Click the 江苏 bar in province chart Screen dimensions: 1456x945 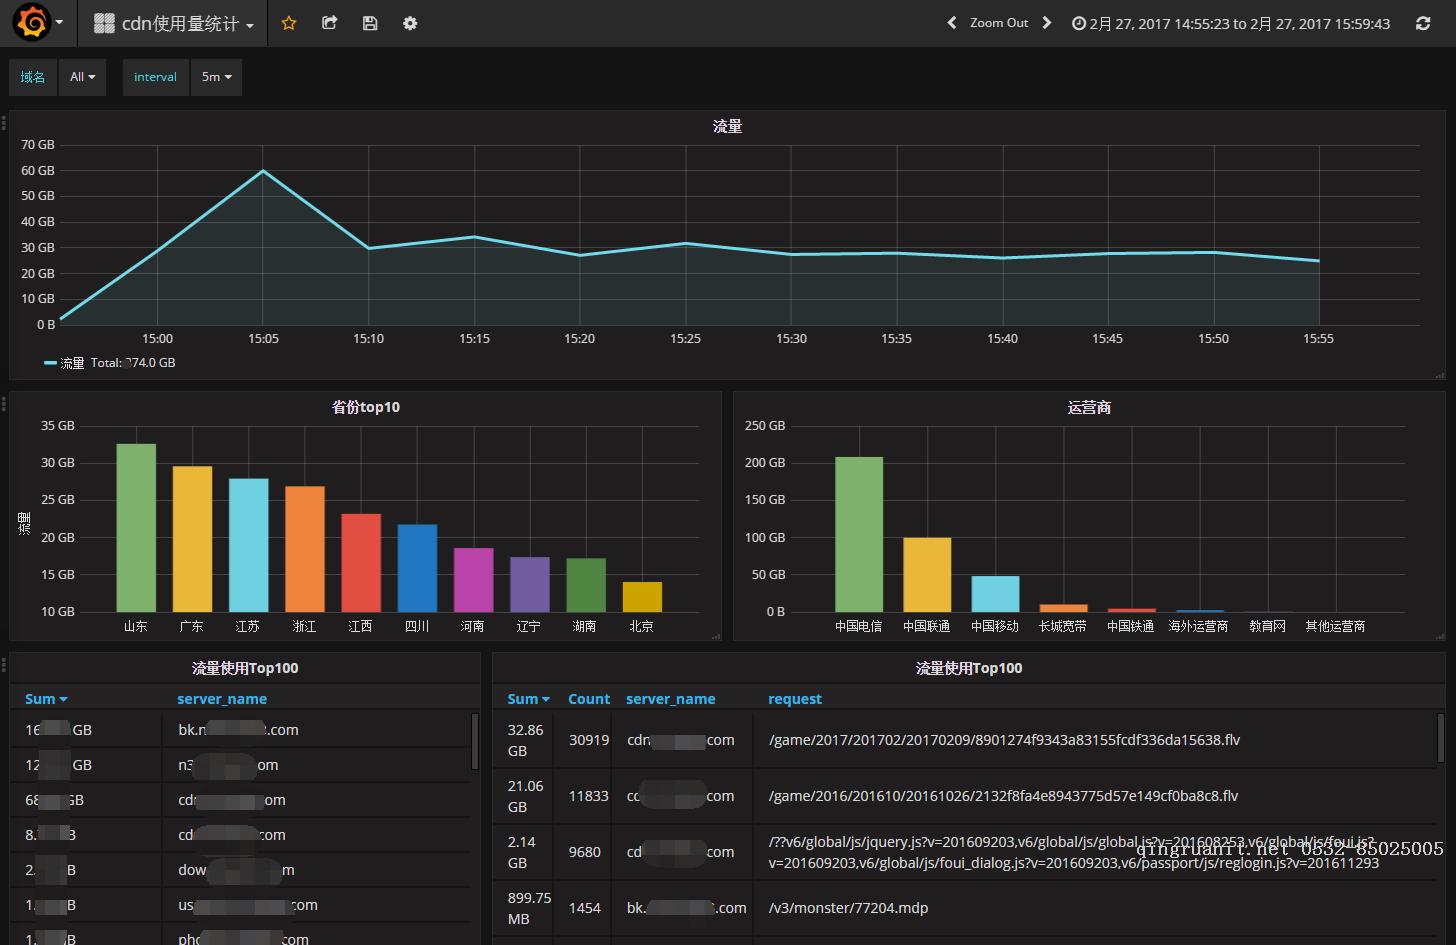click(248, 545)
